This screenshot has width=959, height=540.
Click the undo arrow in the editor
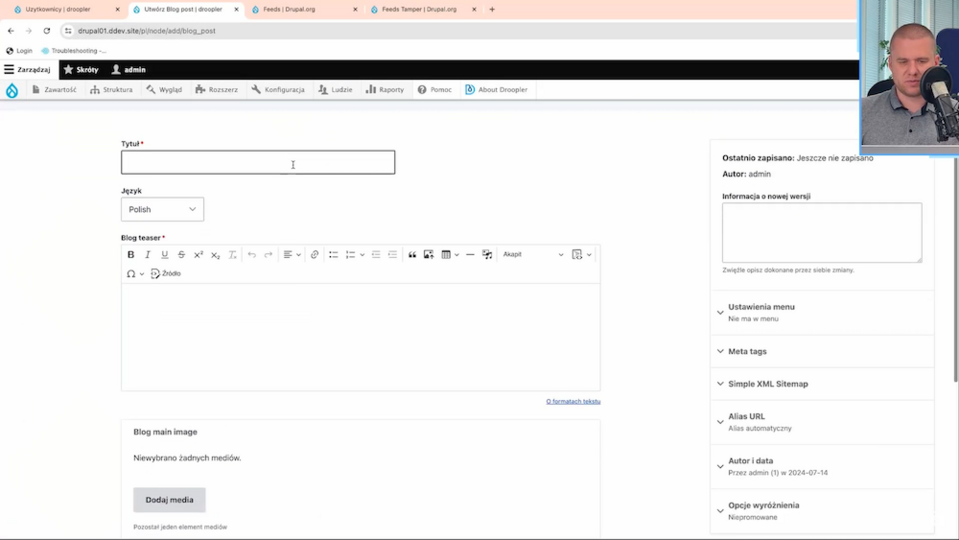point(251,254)
